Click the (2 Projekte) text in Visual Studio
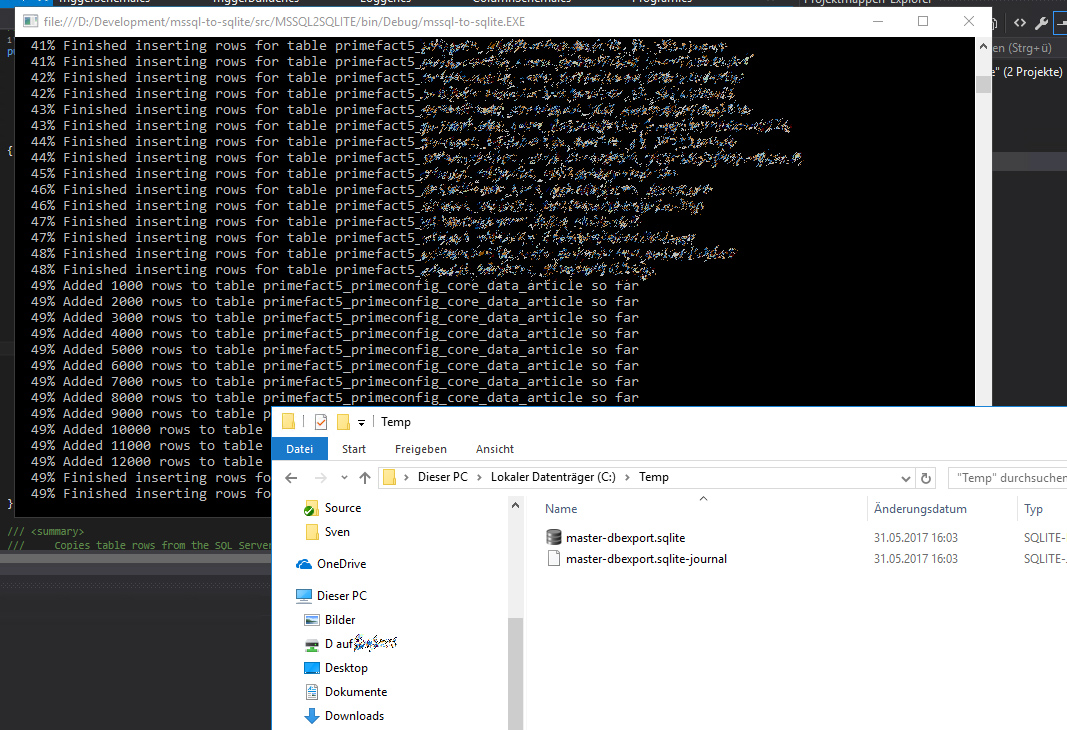Viewport: 1067px width, 730px height. (x=1033, y=72)
